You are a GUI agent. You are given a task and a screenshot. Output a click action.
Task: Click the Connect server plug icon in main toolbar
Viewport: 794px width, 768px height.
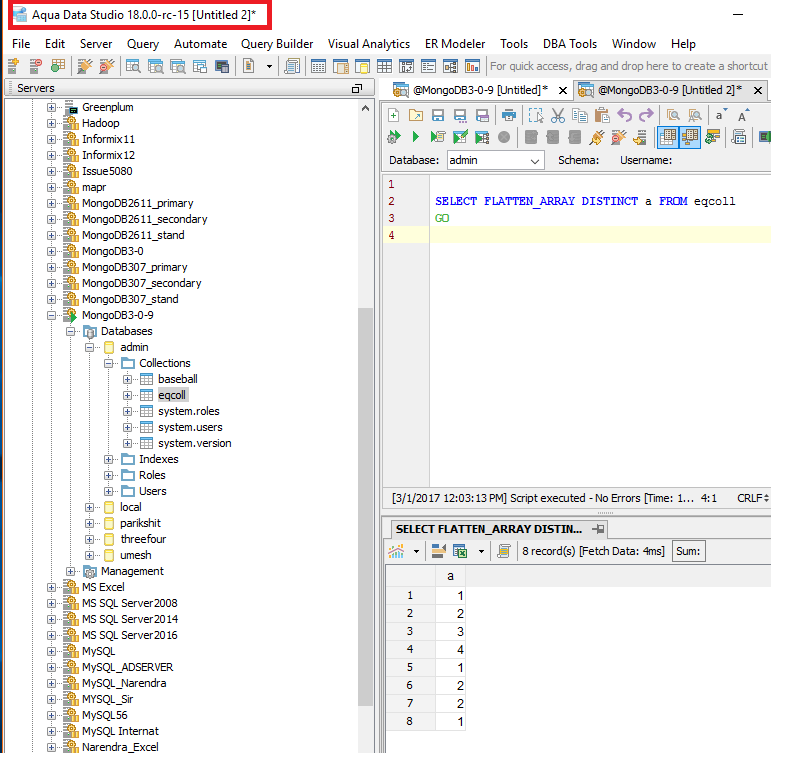[84, 66]
